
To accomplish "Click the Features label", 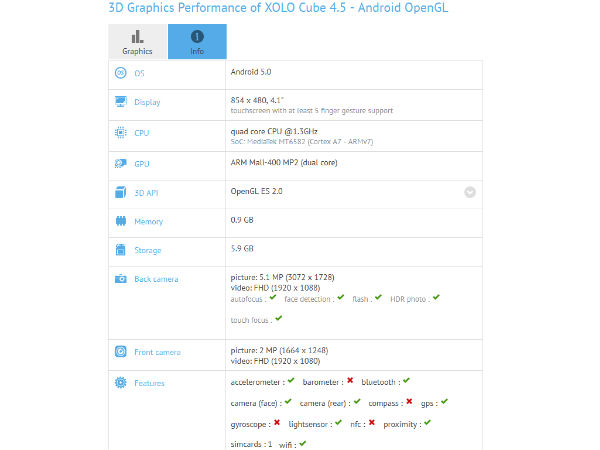I will click(149, 383).
